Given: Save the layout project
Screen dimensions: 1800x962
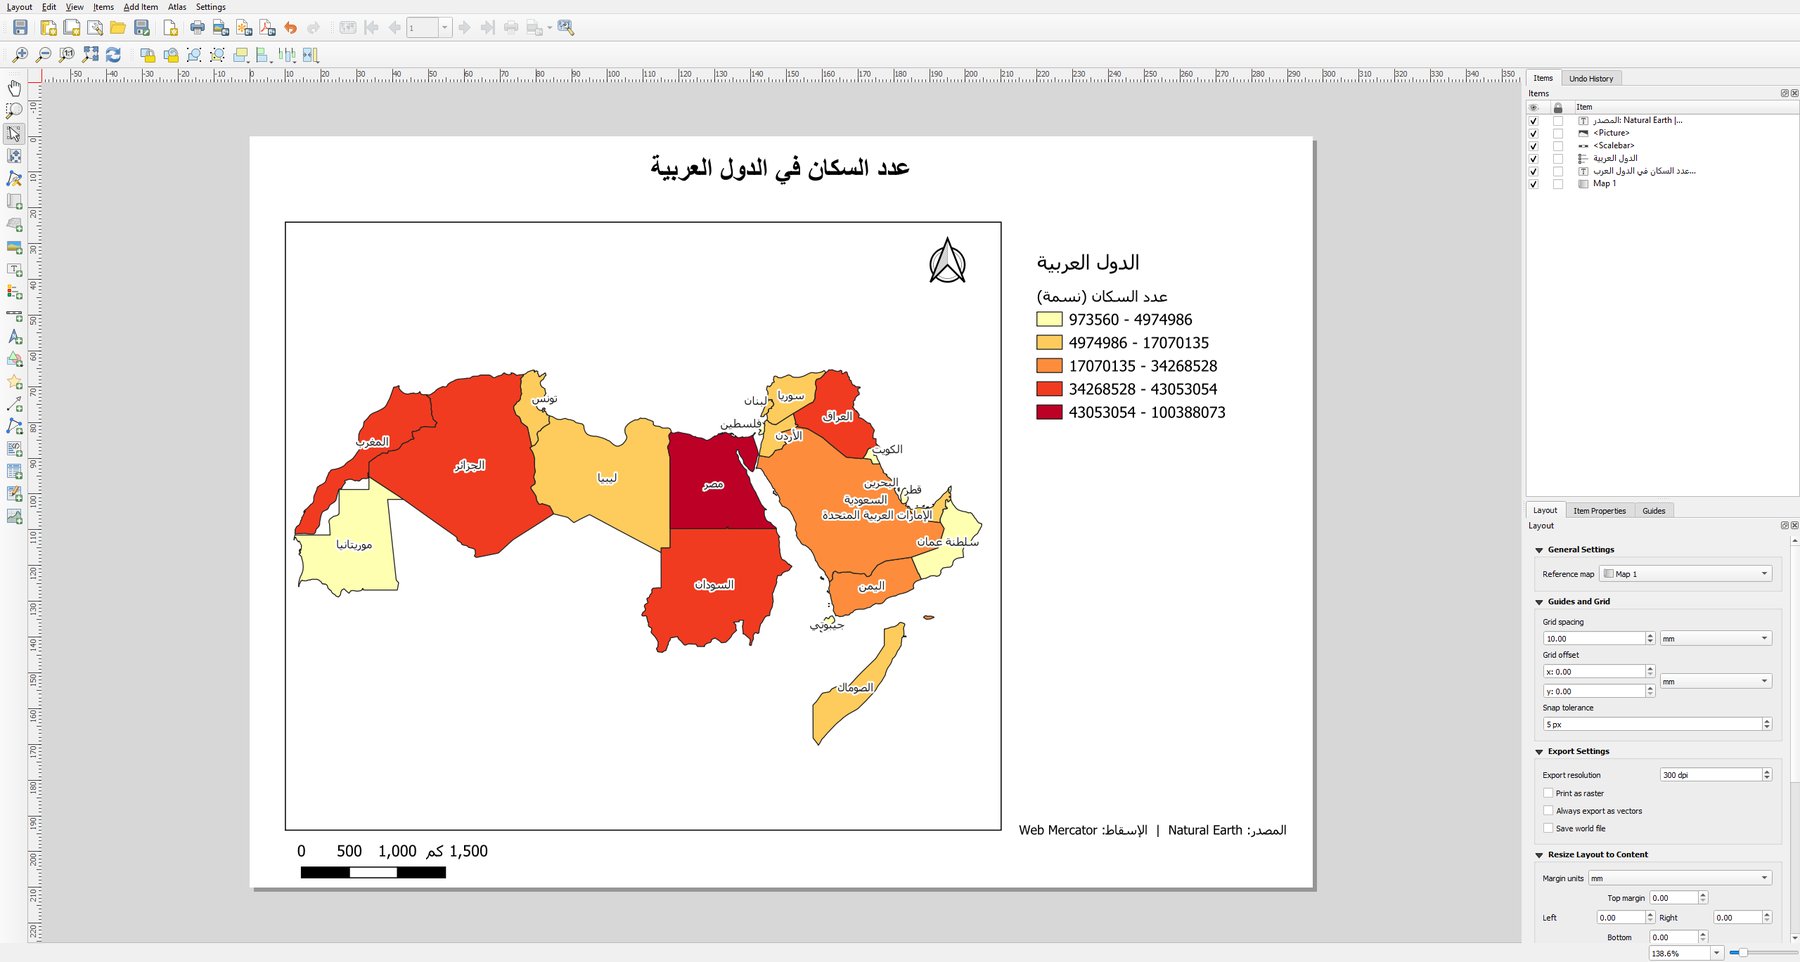Looking at the screenshot, I should tap(20, 28).
